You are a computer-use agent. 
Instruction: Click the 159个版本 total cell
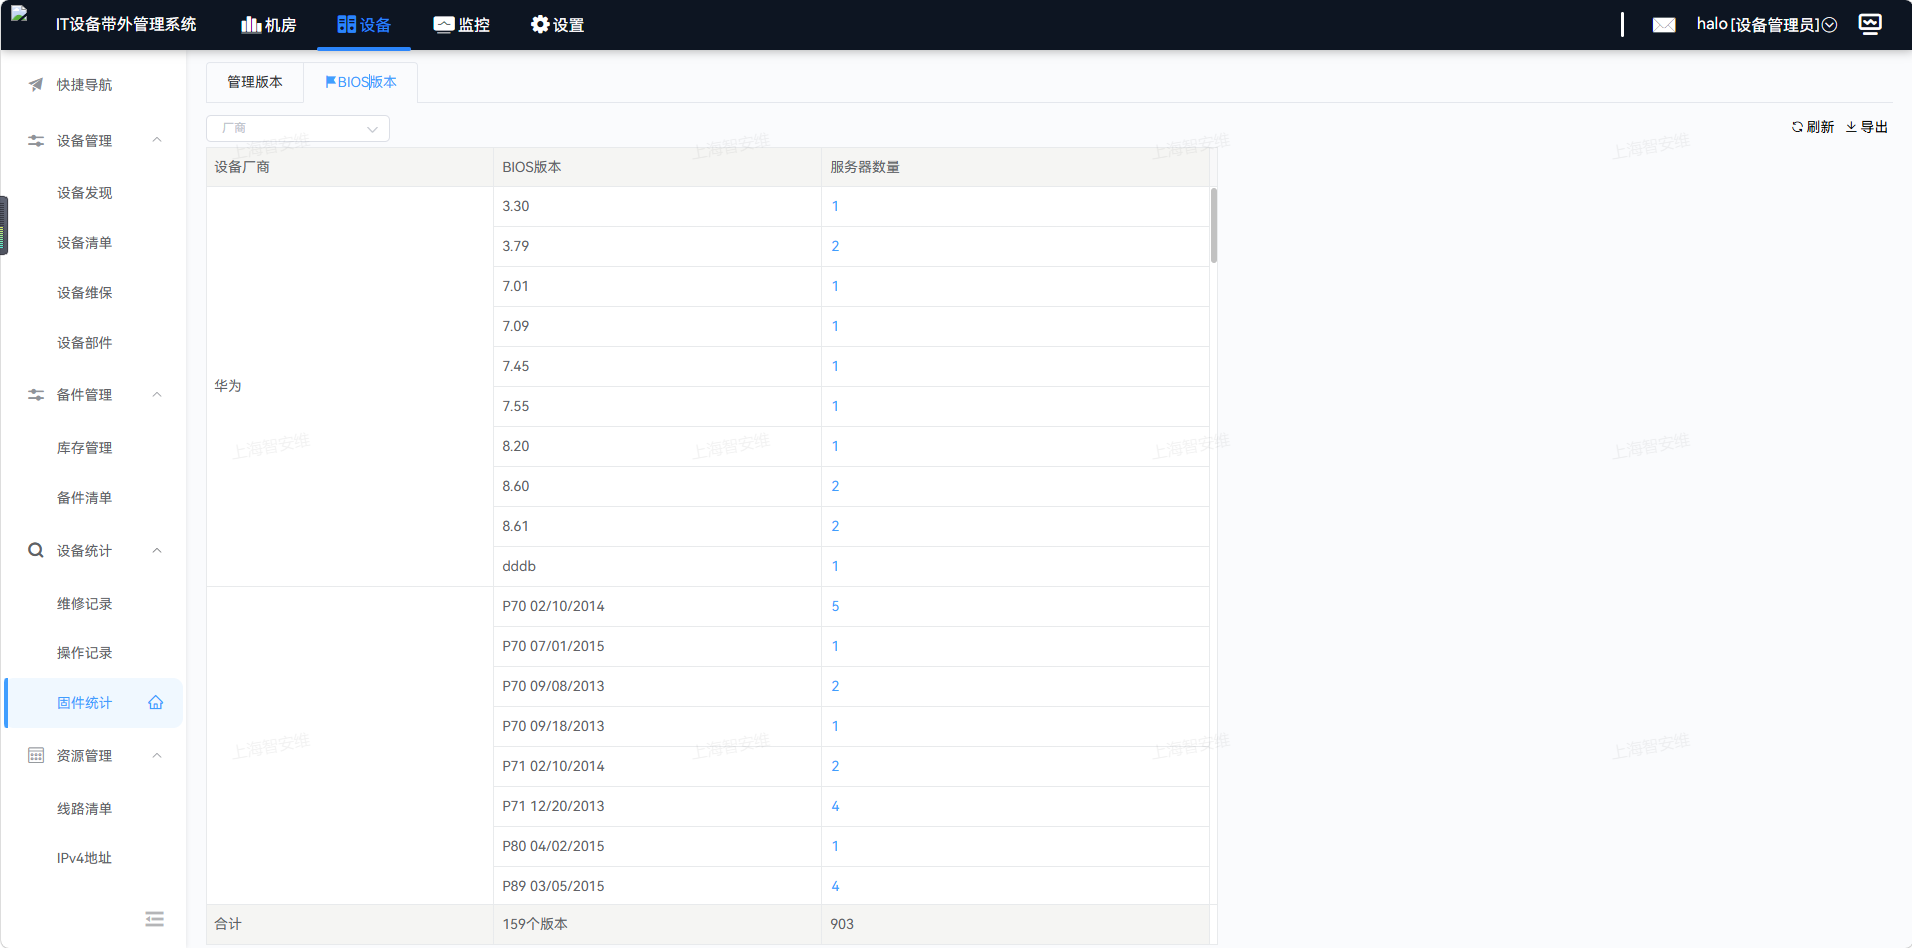pos(657,924)
